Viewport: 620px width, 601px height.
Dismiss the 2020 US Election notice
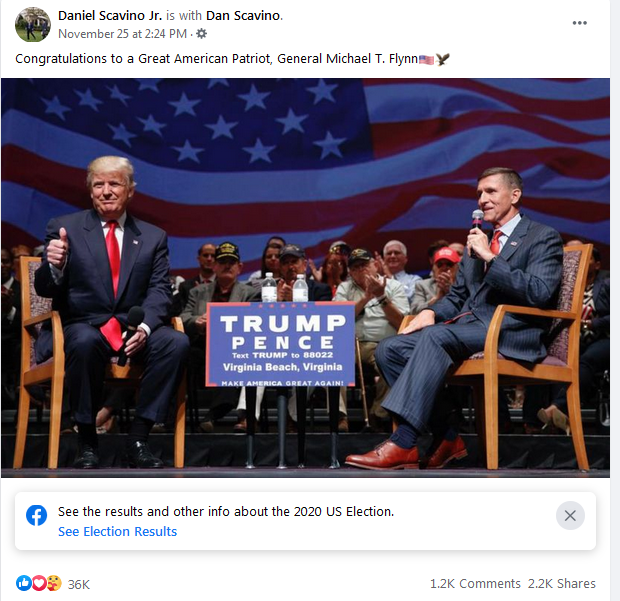[570, 515]
